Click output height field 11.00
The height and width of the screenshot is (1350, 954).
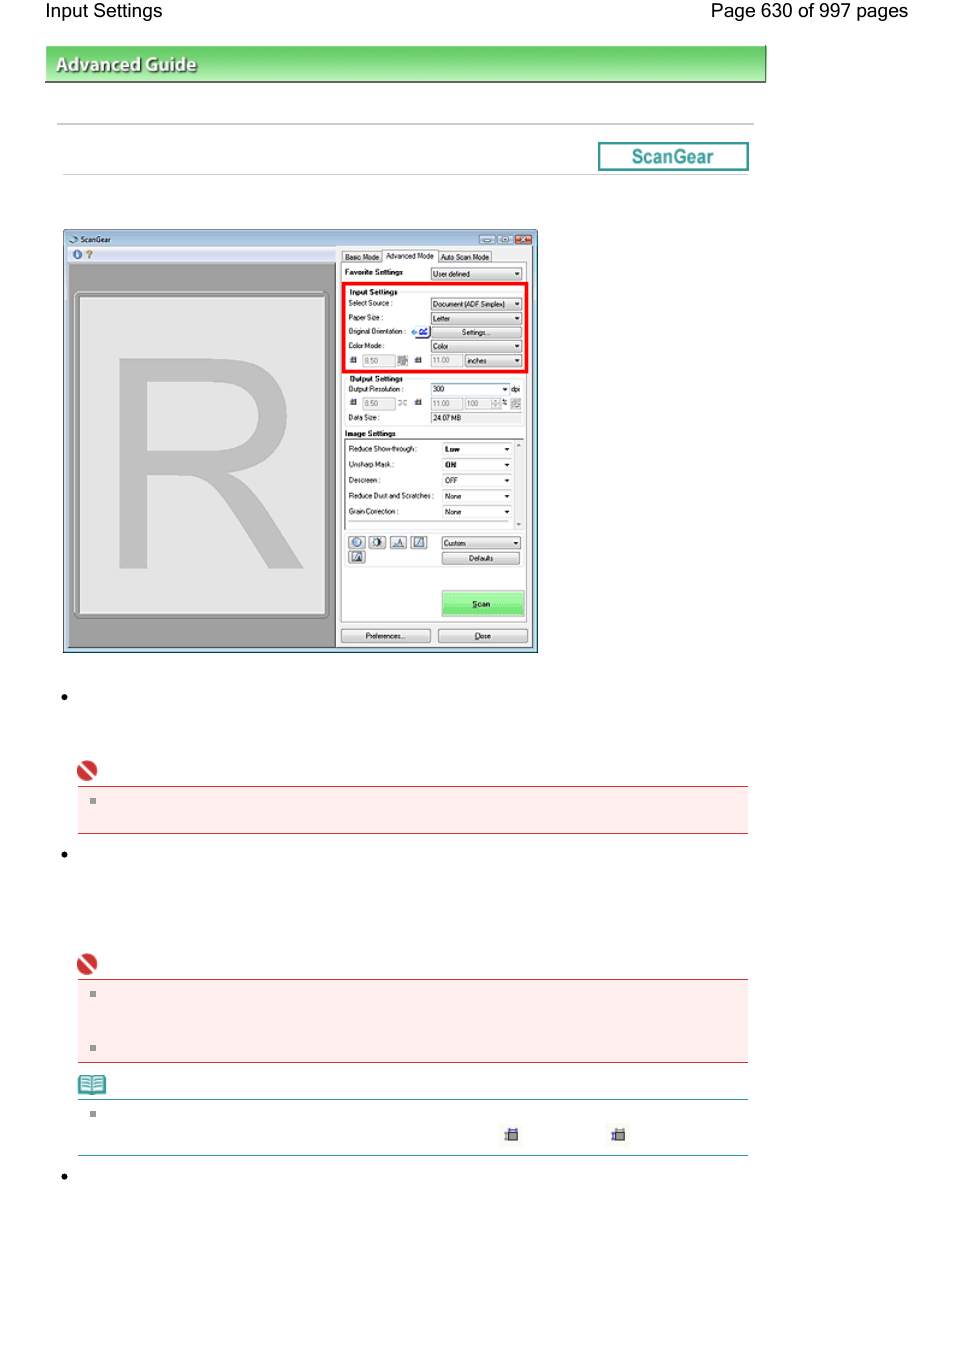pos(445,404)
